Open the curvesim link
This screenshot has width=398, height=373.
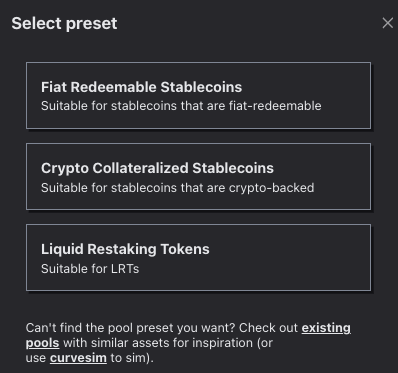click(78, 358)
